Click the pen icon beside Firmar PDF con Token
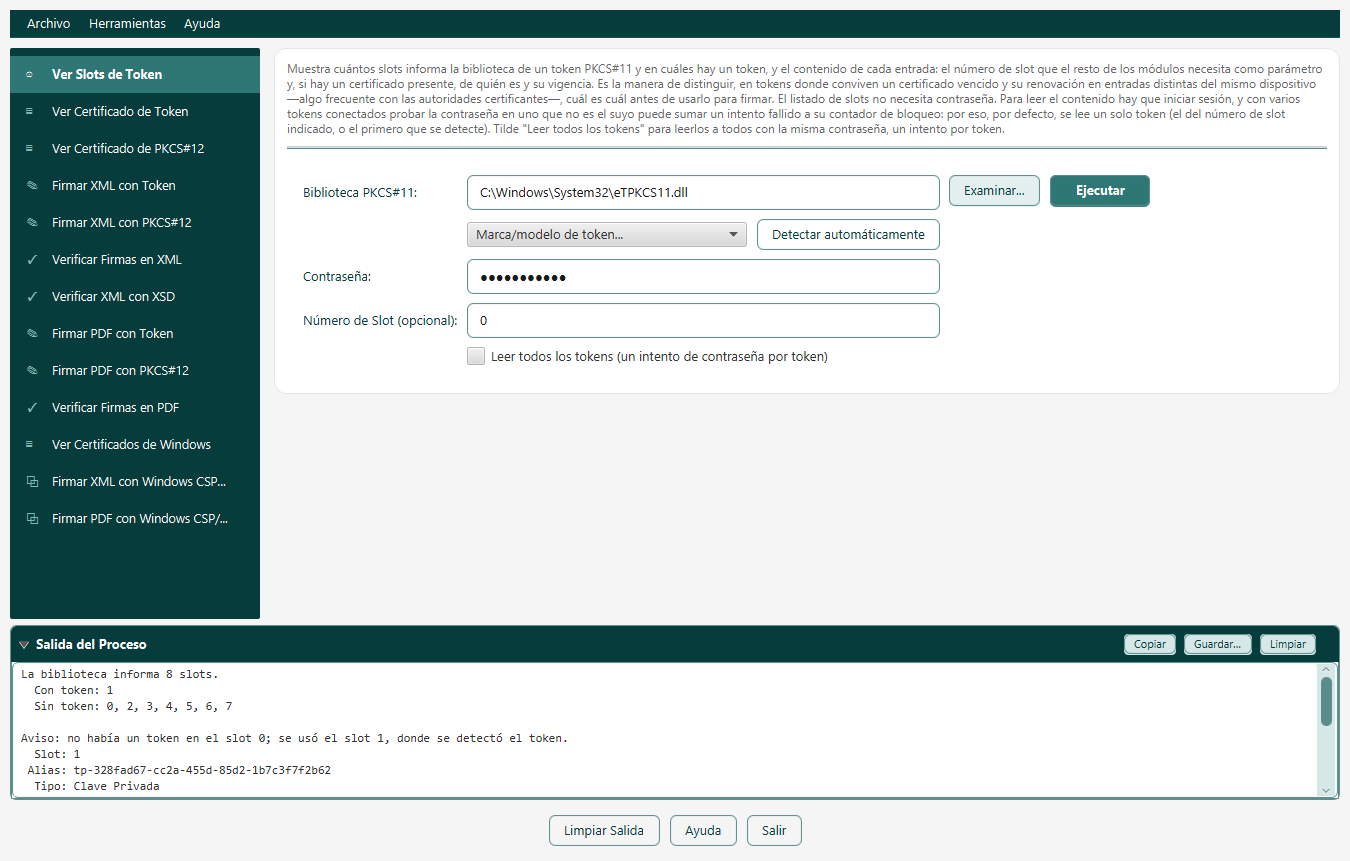Image resolution: width=1350 pixels, height=861 pixels. [30, 333]
